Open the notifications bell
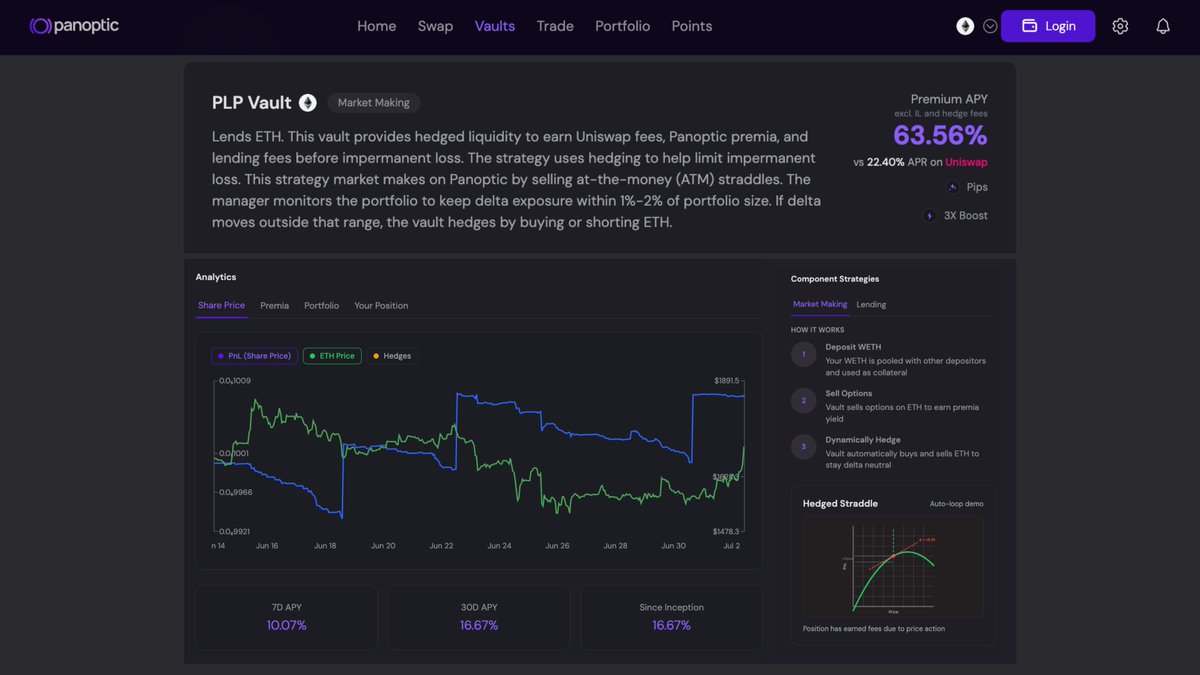 tap(1163, 26)
